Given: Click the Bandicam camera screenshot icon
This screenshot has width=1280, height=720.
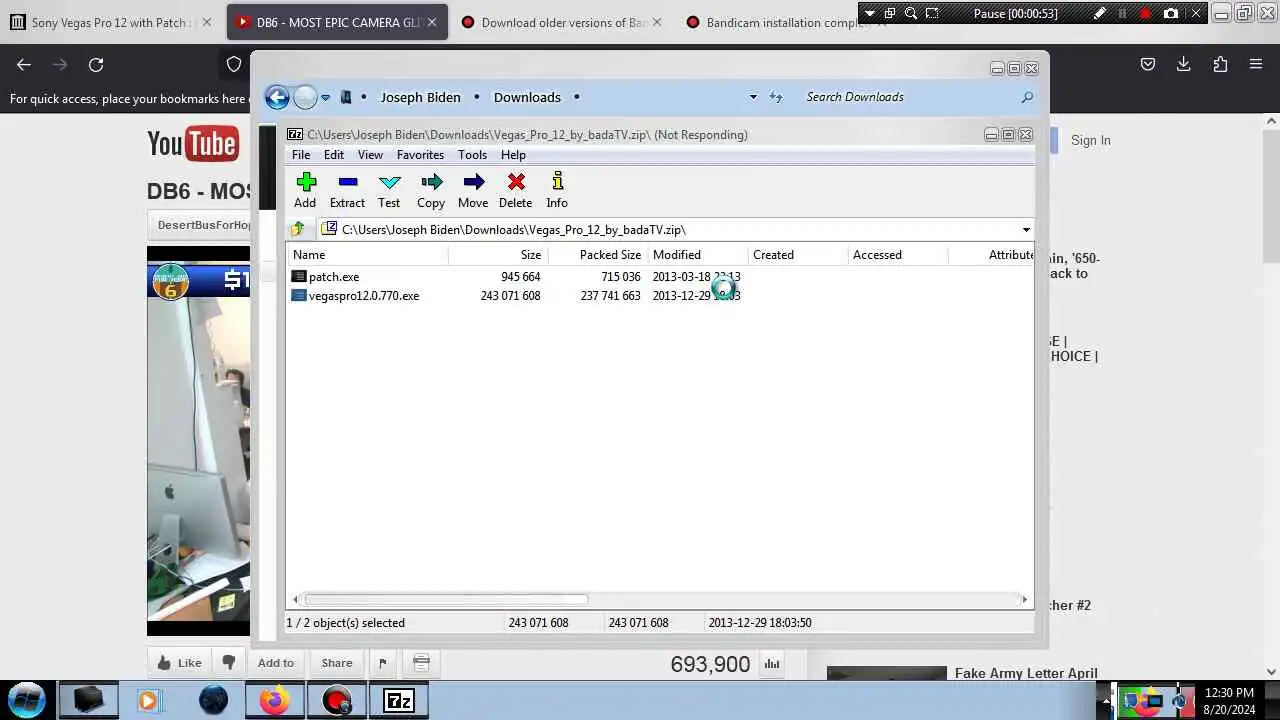Looking at the screenshot, I should (1171, 13).
